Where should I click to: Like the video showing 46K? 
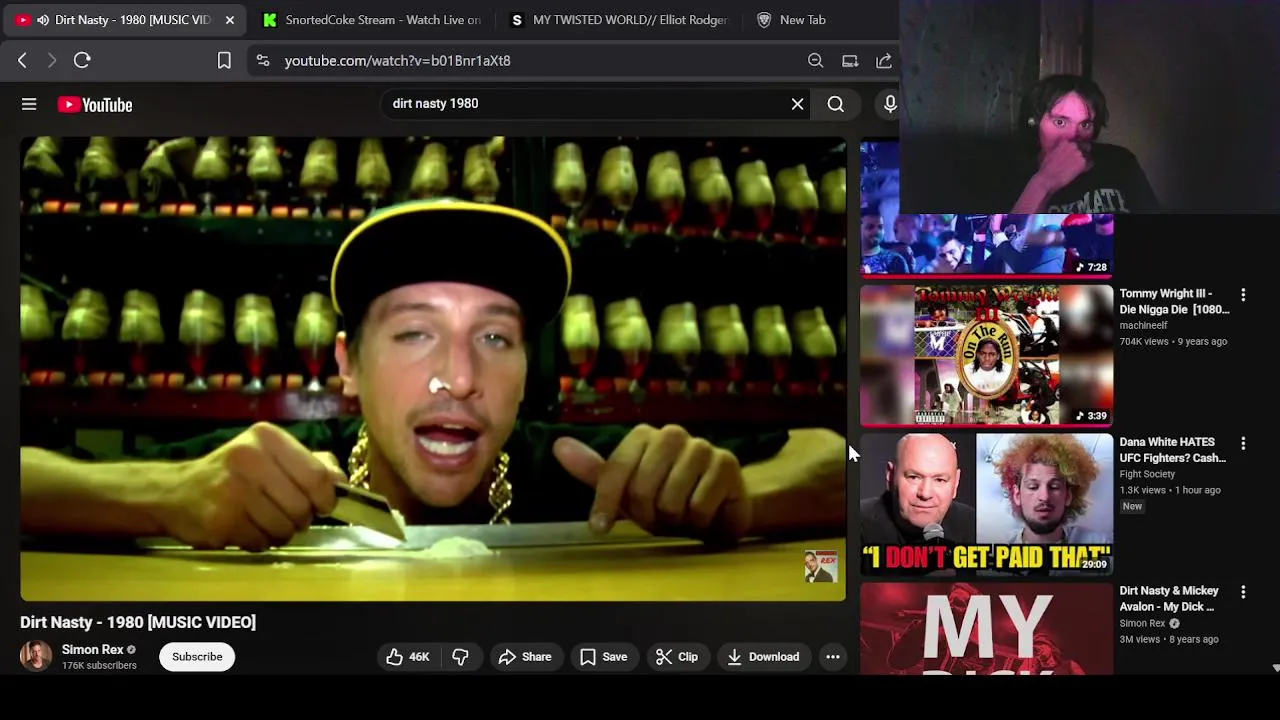coord(408,657)
